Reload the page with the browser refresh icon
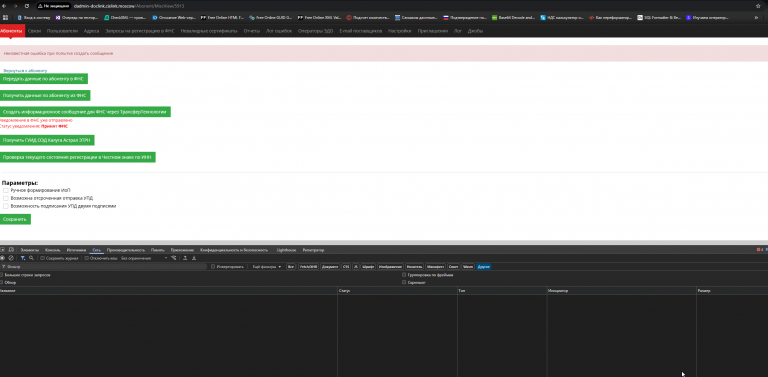 click(x=26, y=6)
